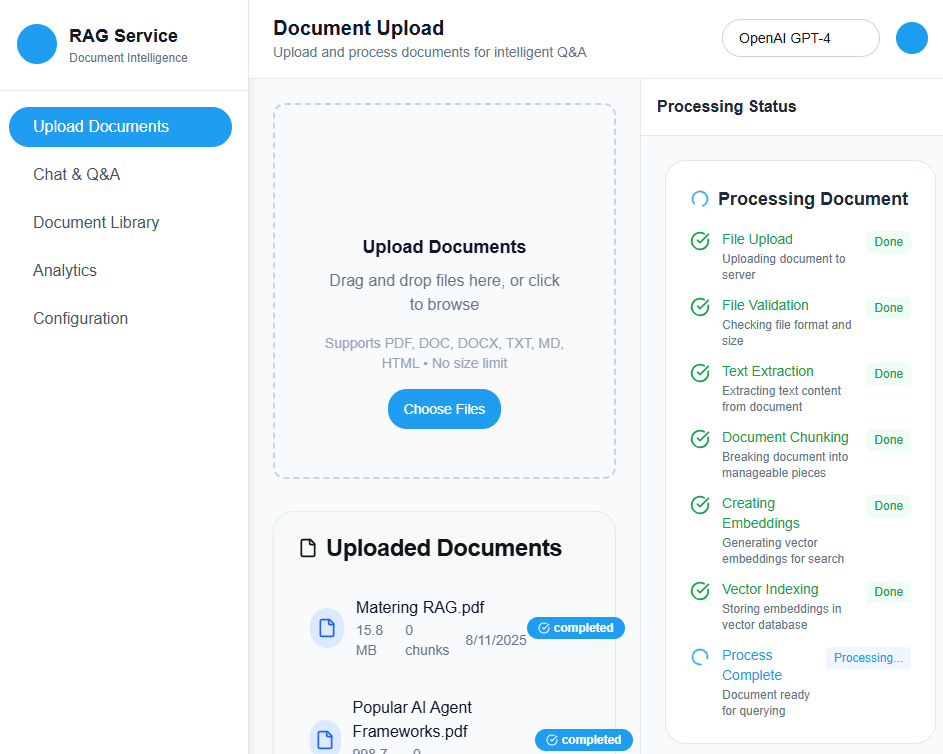Select Upload Documents in the sidebar
This screenshot has height=754, width=943.
click(x=120, y=127)
